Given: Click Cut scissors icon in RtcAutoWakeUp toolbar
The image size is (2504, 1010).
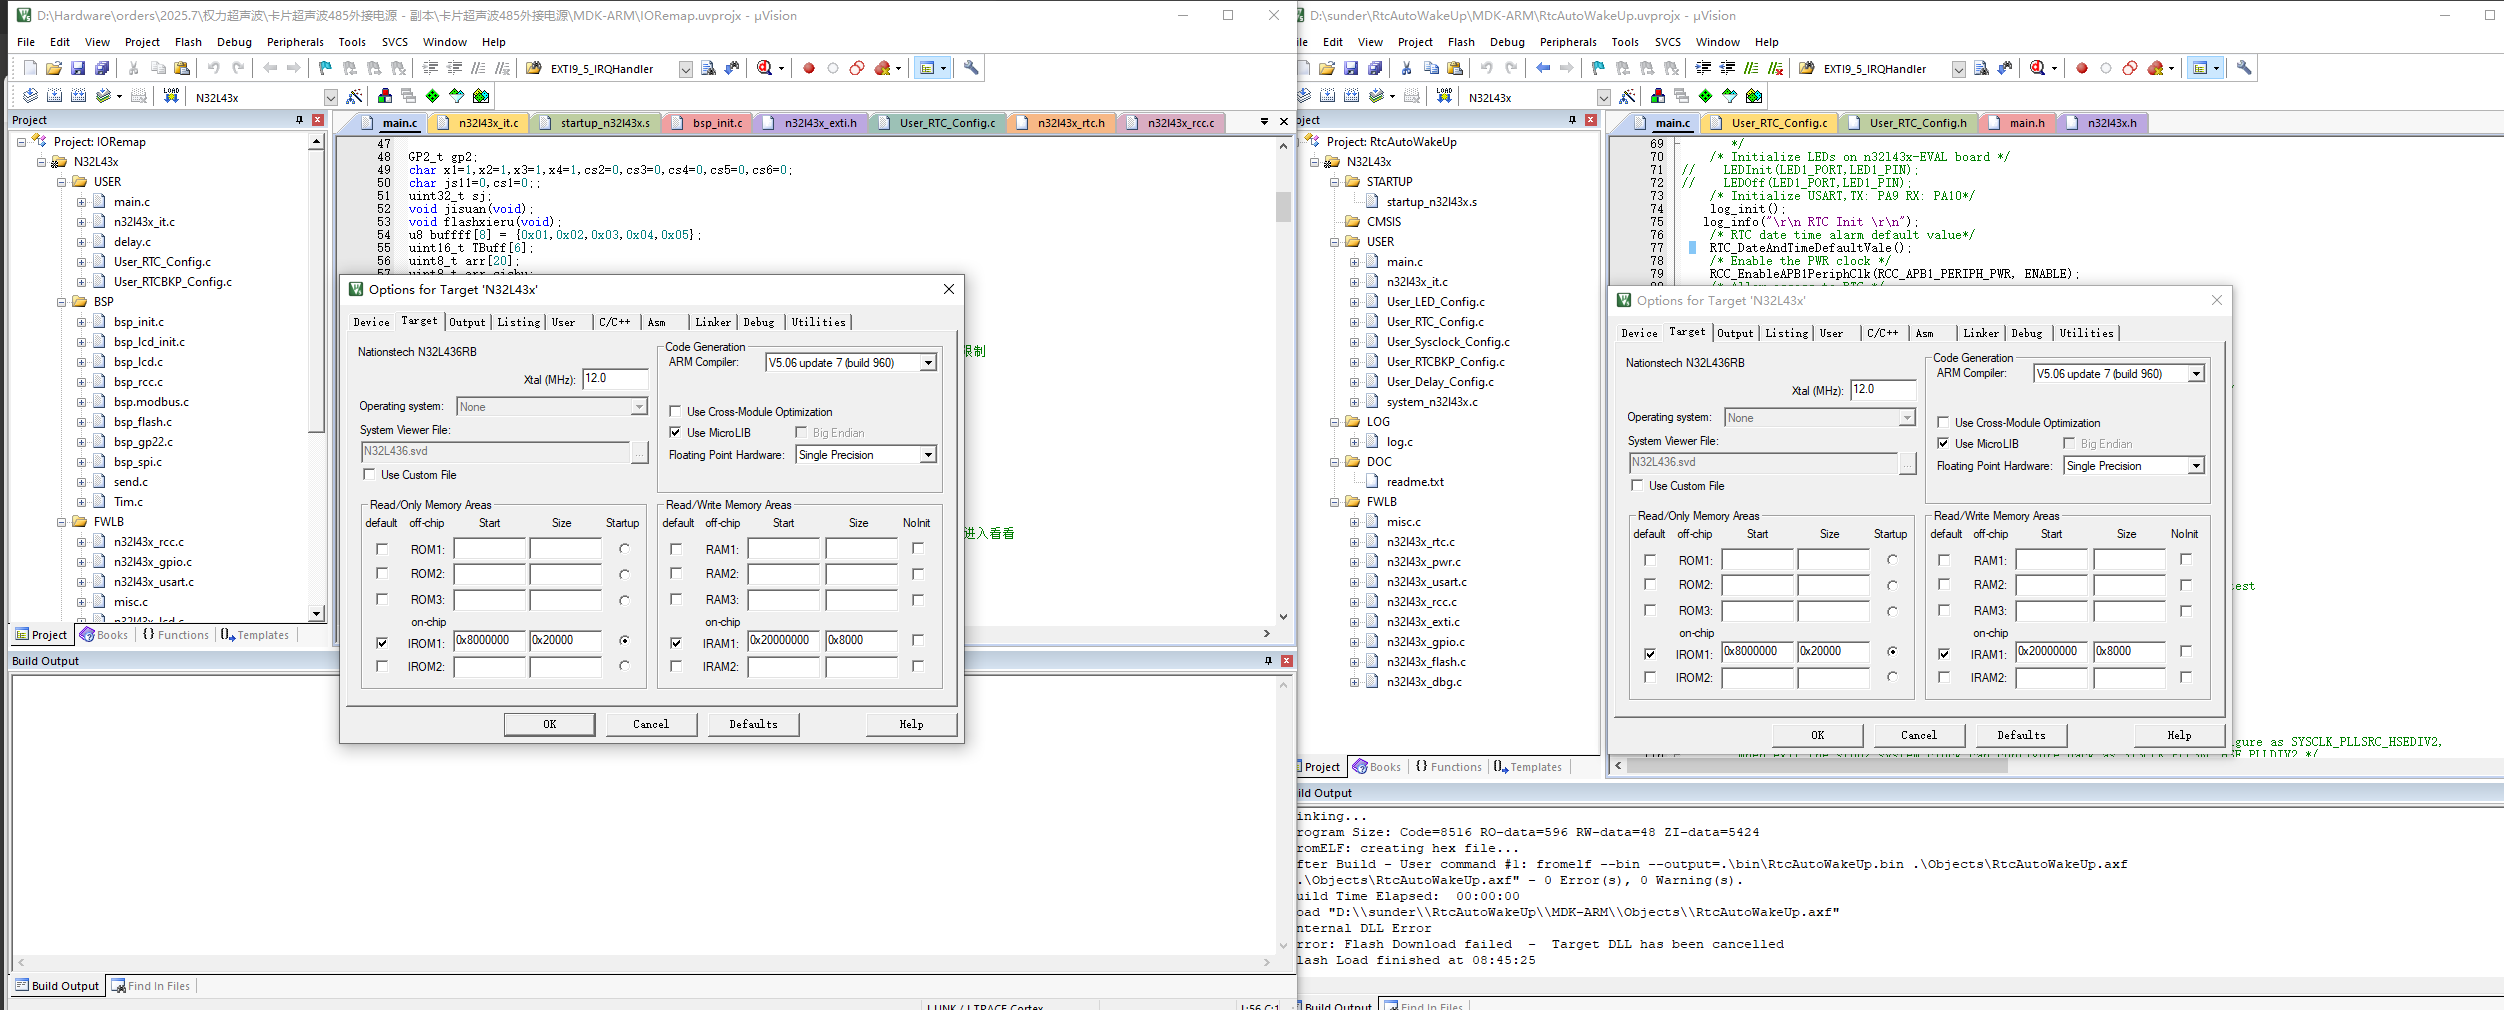Looking at the screenshot, I should 1406,68.
